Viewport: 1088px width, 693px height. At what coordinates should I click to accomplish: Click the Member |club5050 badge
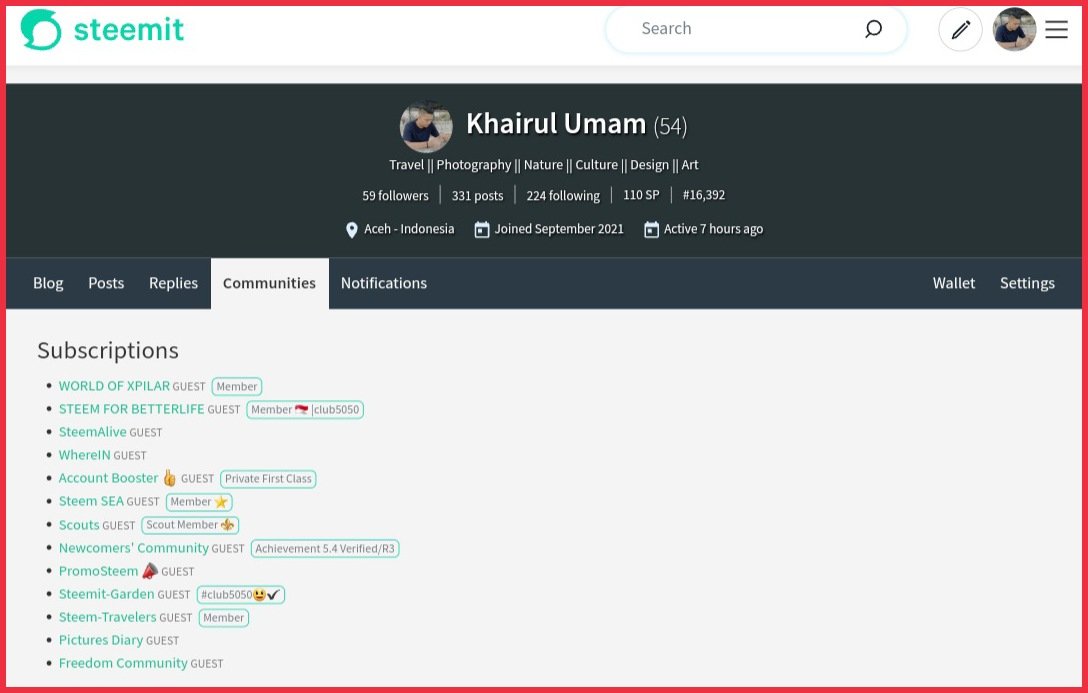tap(305, 409)
